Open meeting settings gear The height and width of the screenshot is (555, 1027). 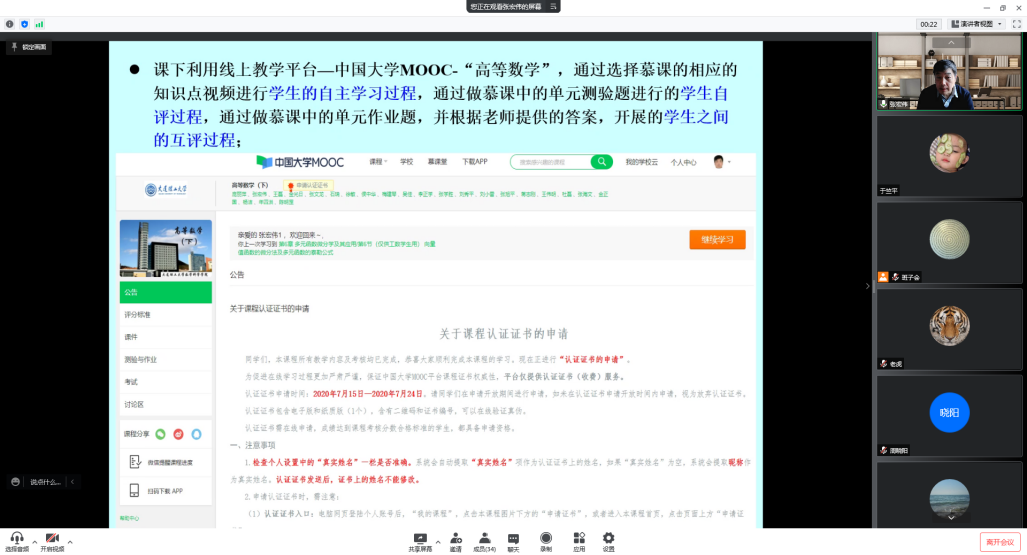(608, 543)
